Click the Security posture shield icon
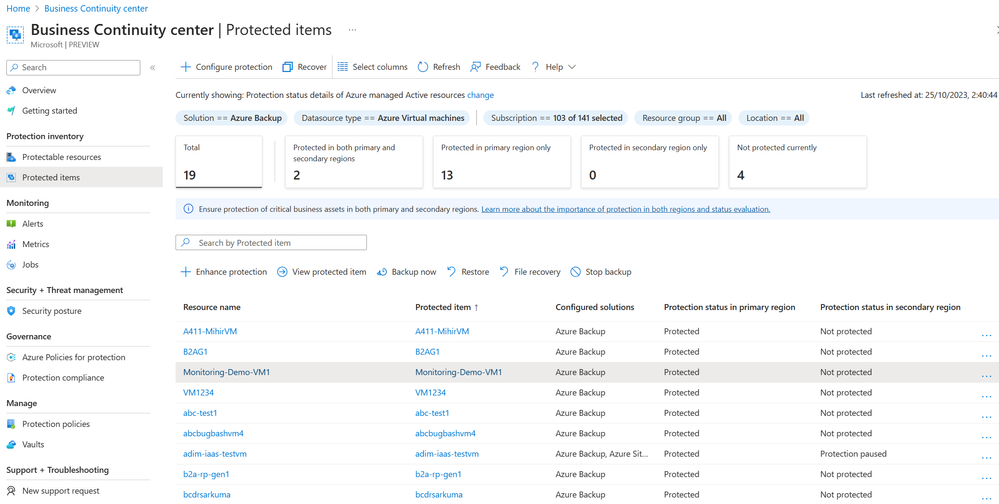The width and height of the screenshot is (999, 504). tap(11, 311)
